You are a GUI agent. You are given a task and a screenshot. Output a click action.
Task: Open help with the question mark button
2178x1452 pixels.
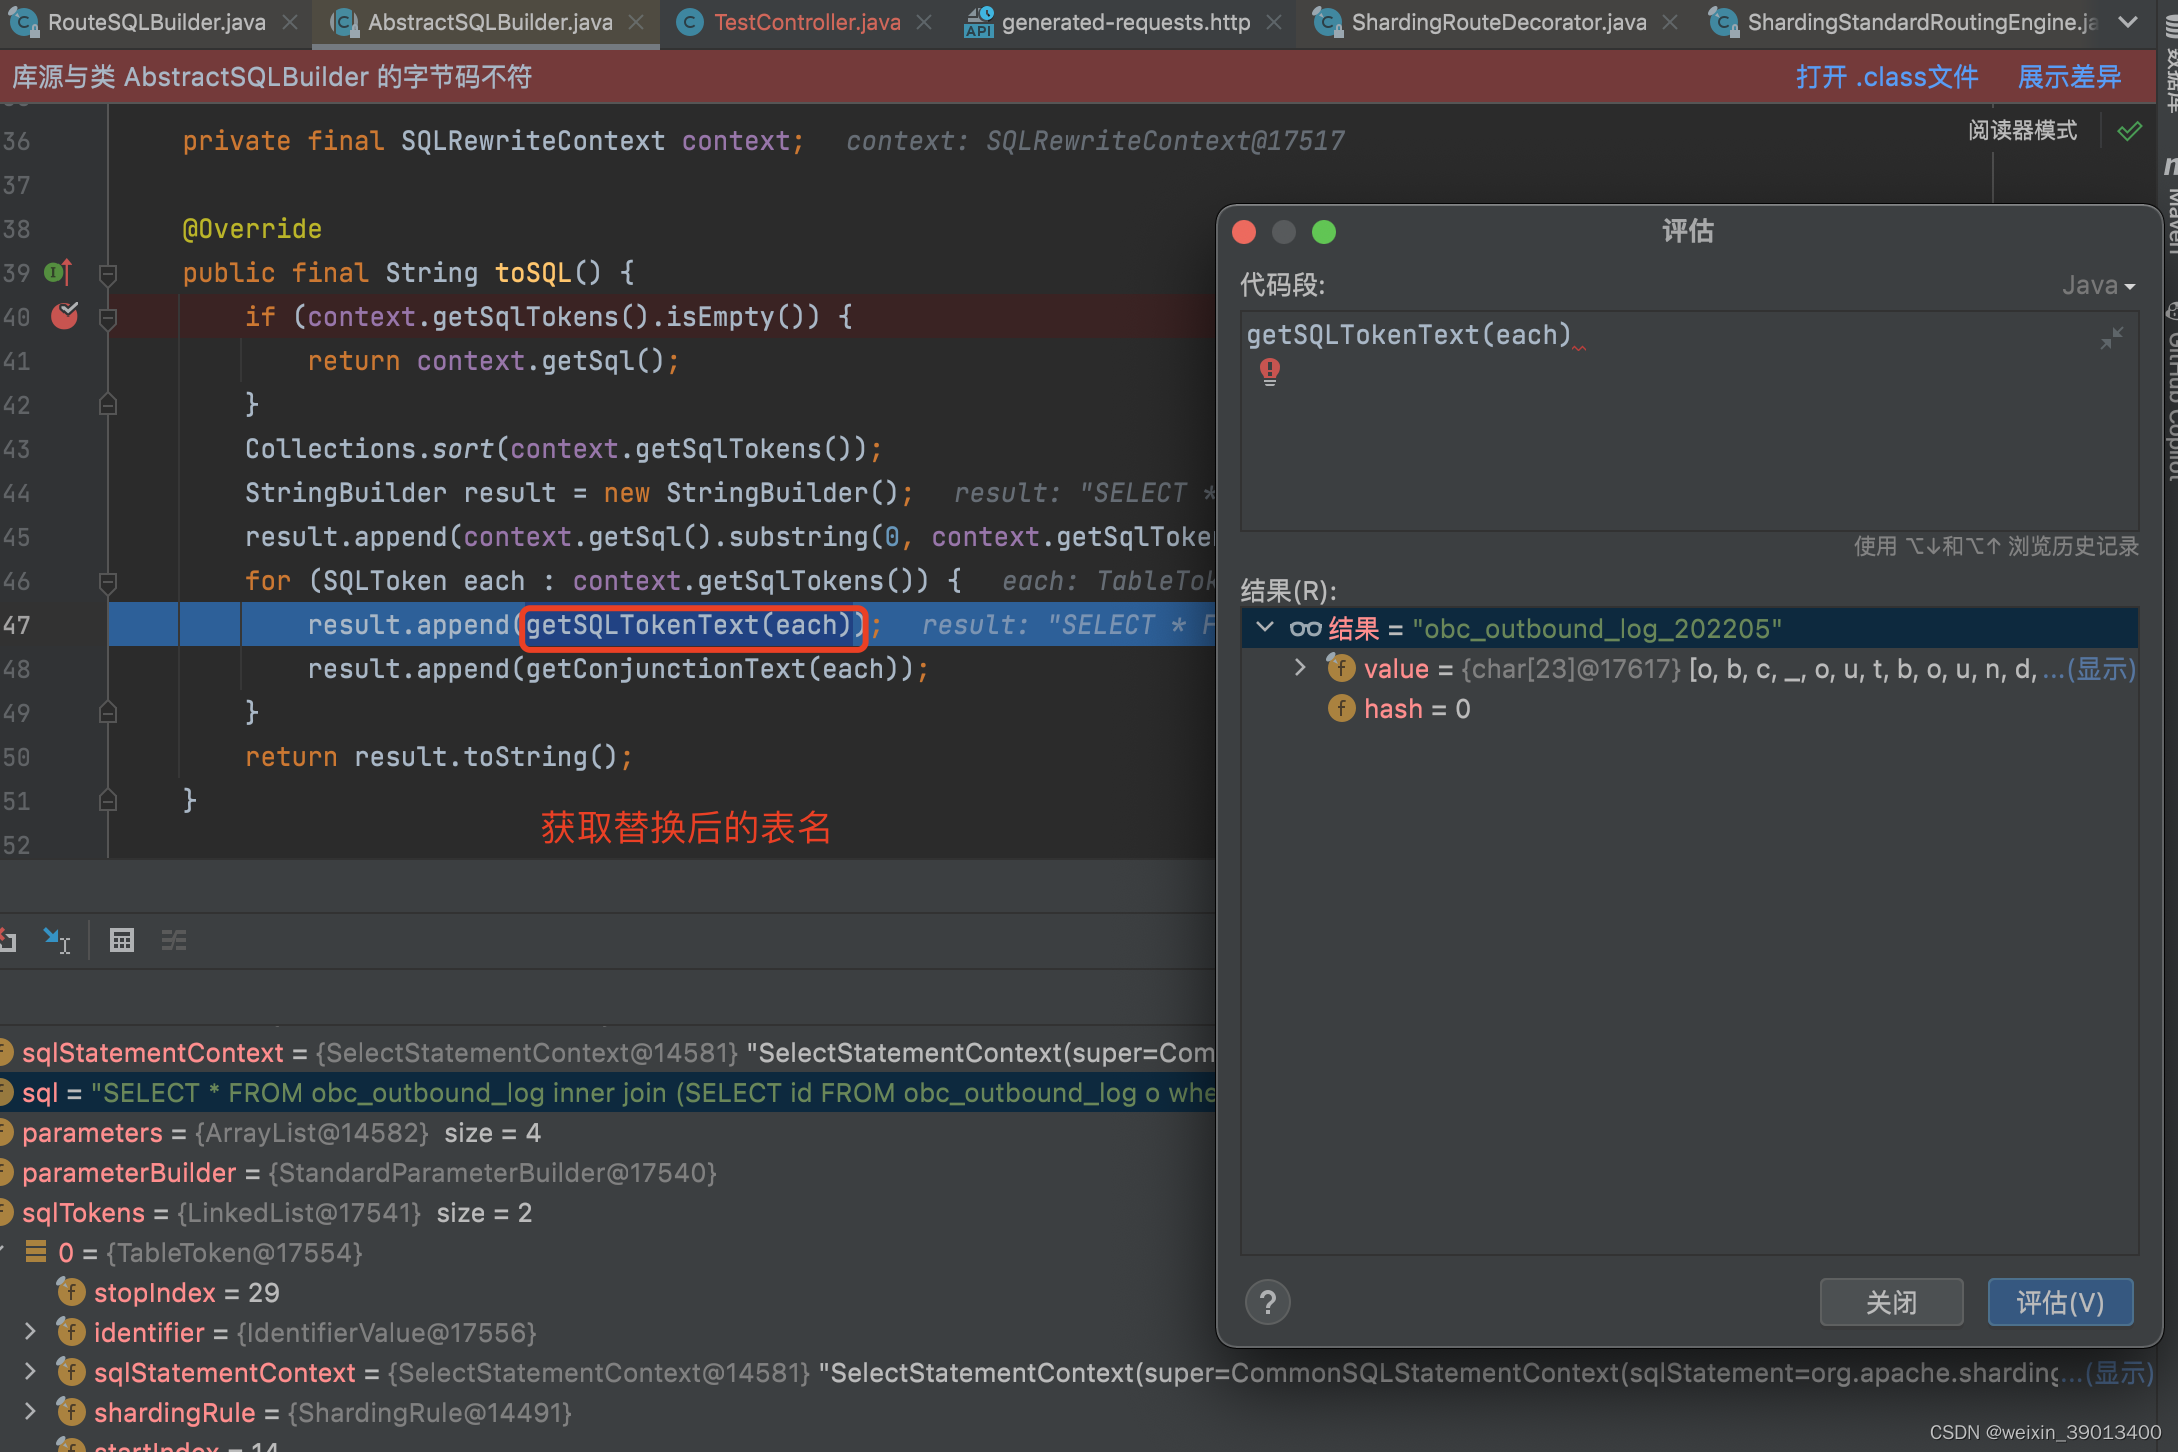point(1267,1302)
